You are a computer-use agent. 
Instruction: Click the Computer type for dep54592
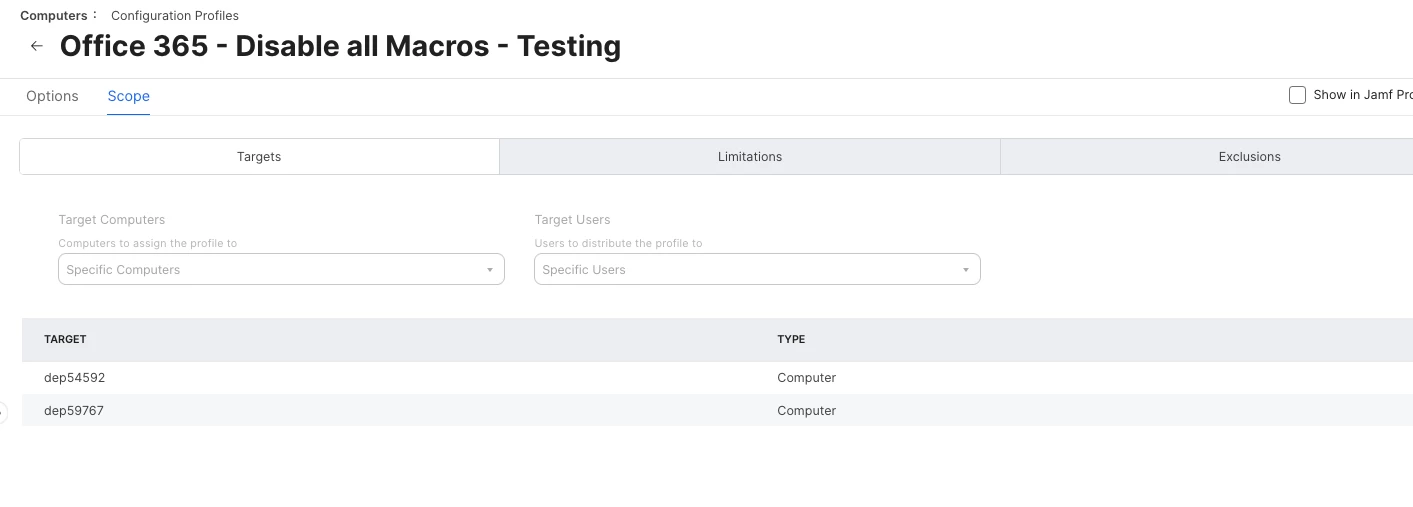click(x=806, y=377)
